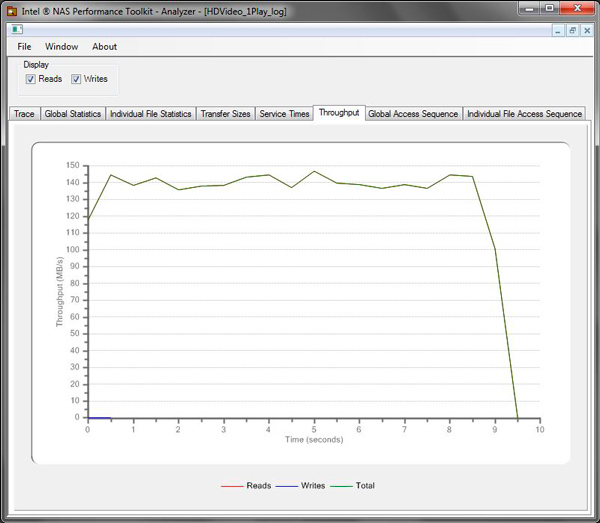Open the About menu
Image resolution: width=600 pixels, height=523 pixels.
[x=104, y=47]
